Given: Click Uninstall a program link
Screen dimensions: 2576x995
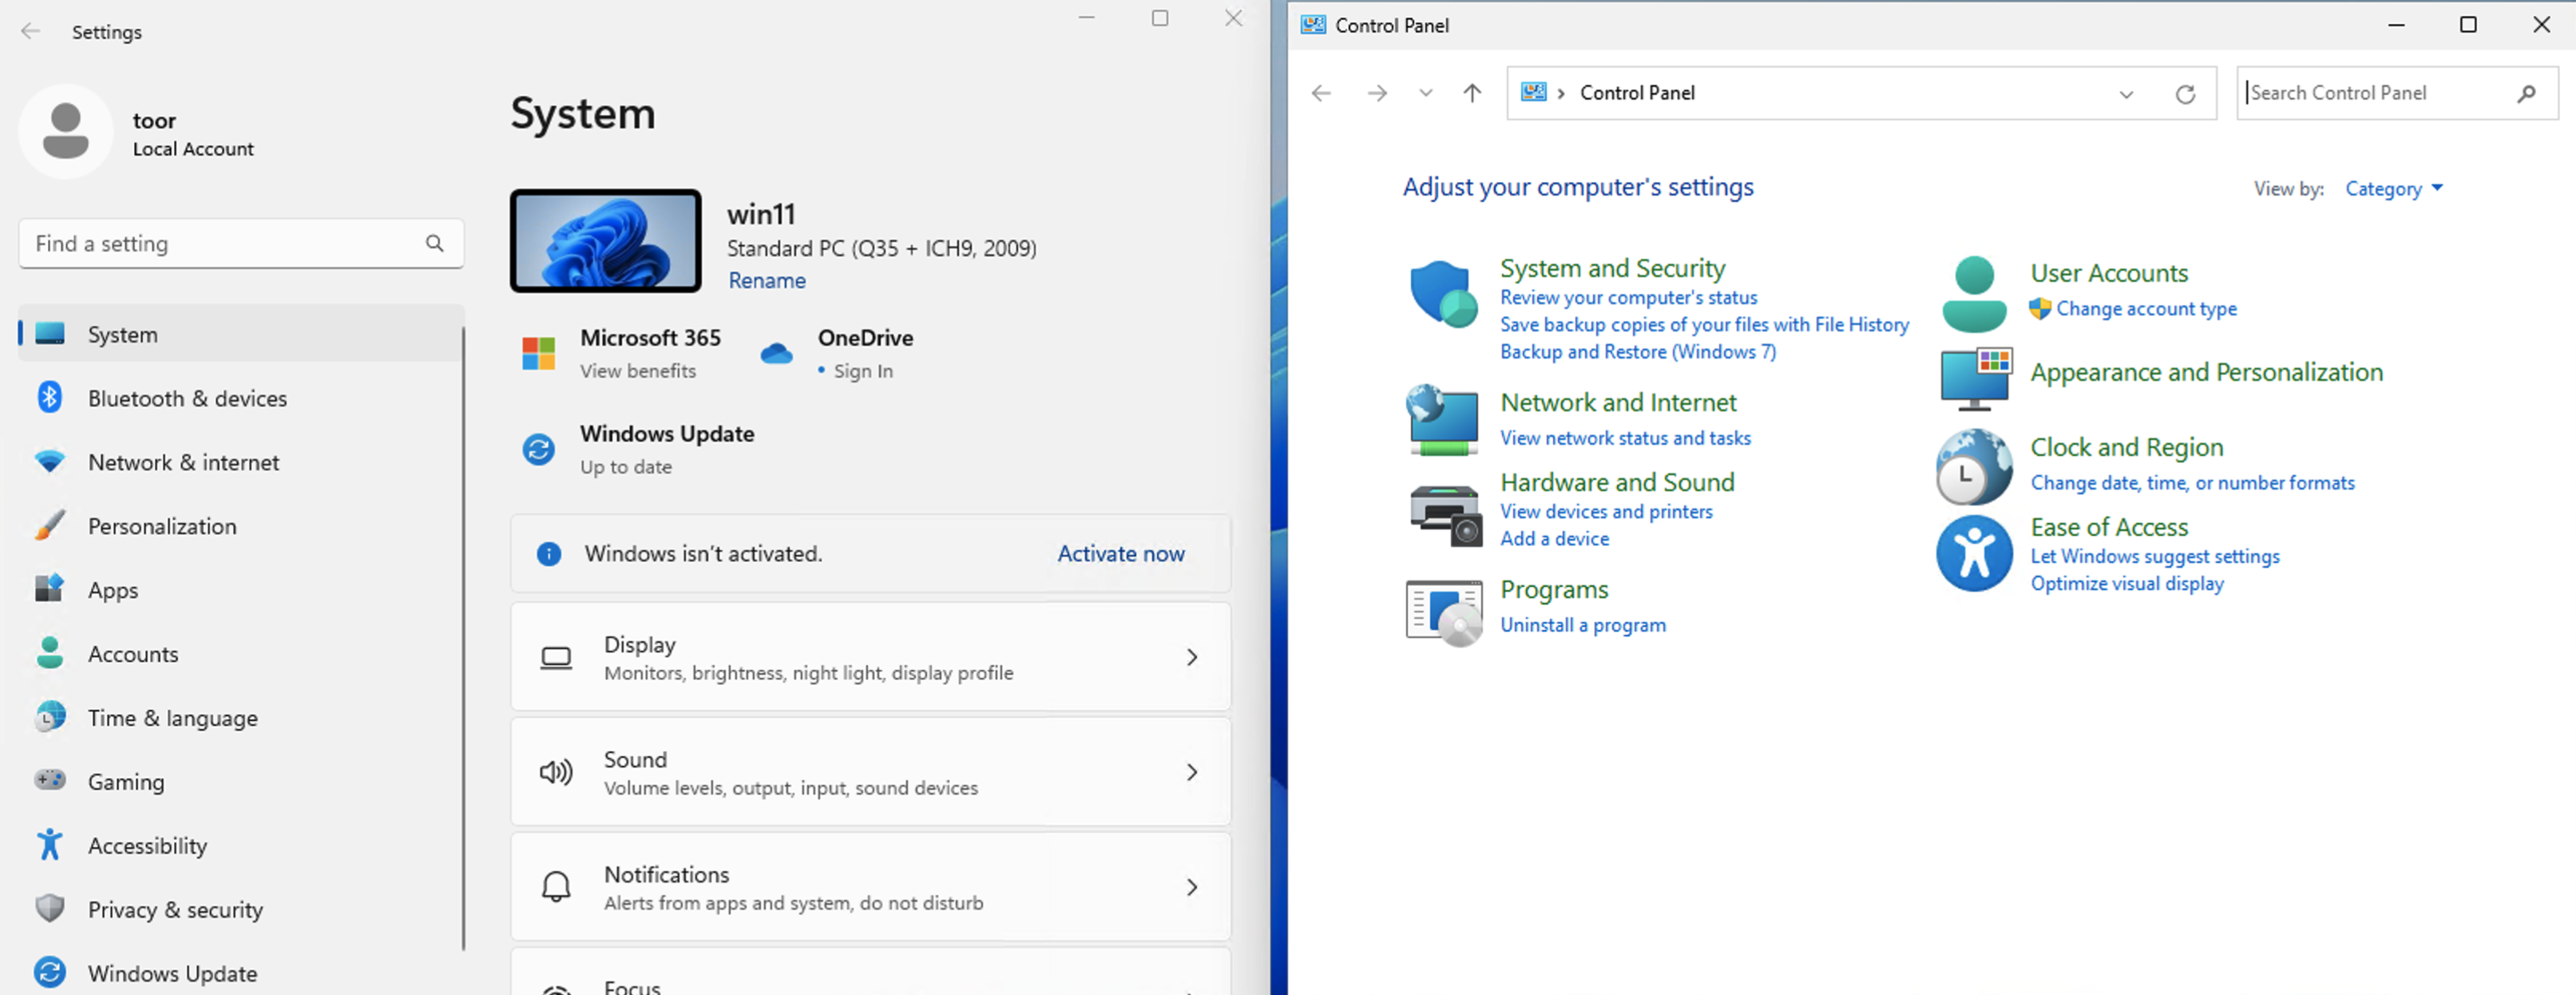Looking at the screenshot, I should click(x=1582, y=625).
